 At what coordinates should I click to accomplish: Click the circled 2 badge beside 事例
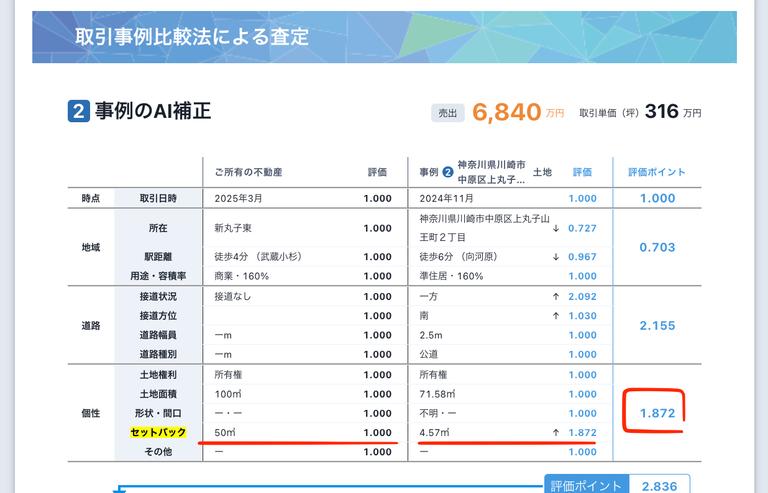pos(448,172)
